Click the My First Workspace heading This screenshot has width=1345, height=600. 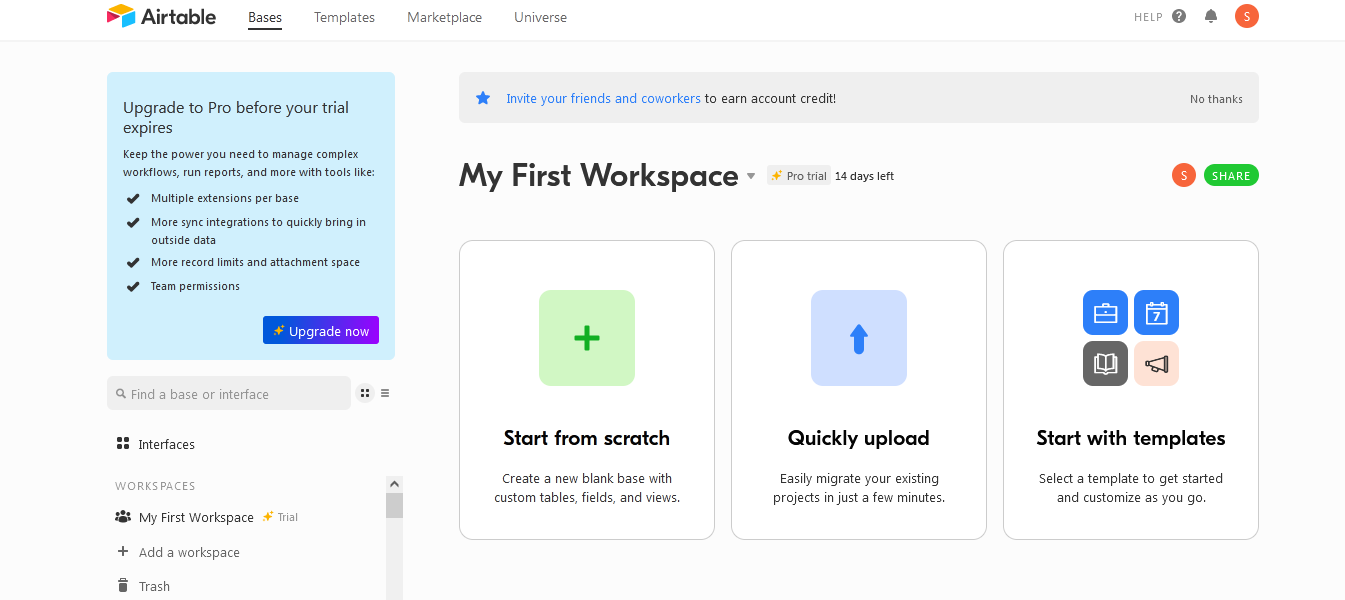pyautogui.click(x=599, y=175)
